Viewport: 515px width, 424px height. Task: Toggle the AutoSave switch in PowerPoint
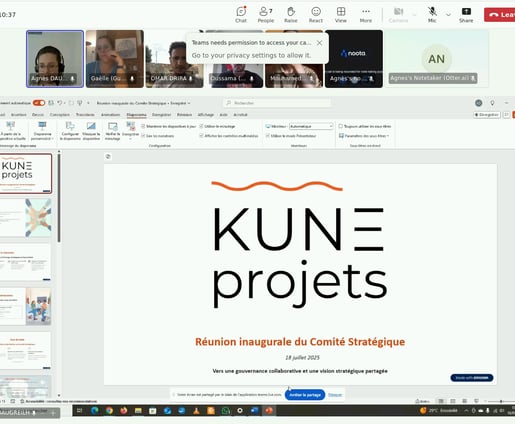coord(39,103)
